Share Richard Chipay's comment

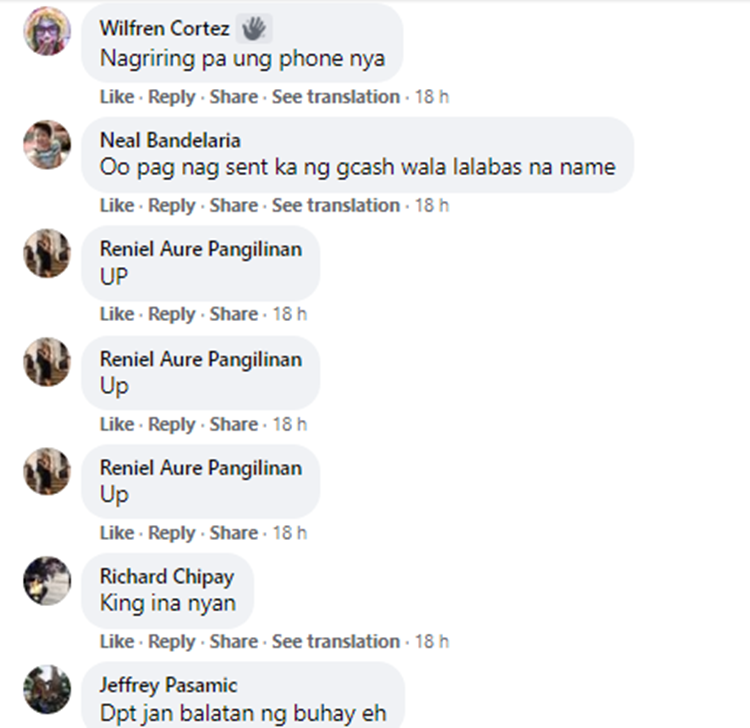click(x=234, y=641)
